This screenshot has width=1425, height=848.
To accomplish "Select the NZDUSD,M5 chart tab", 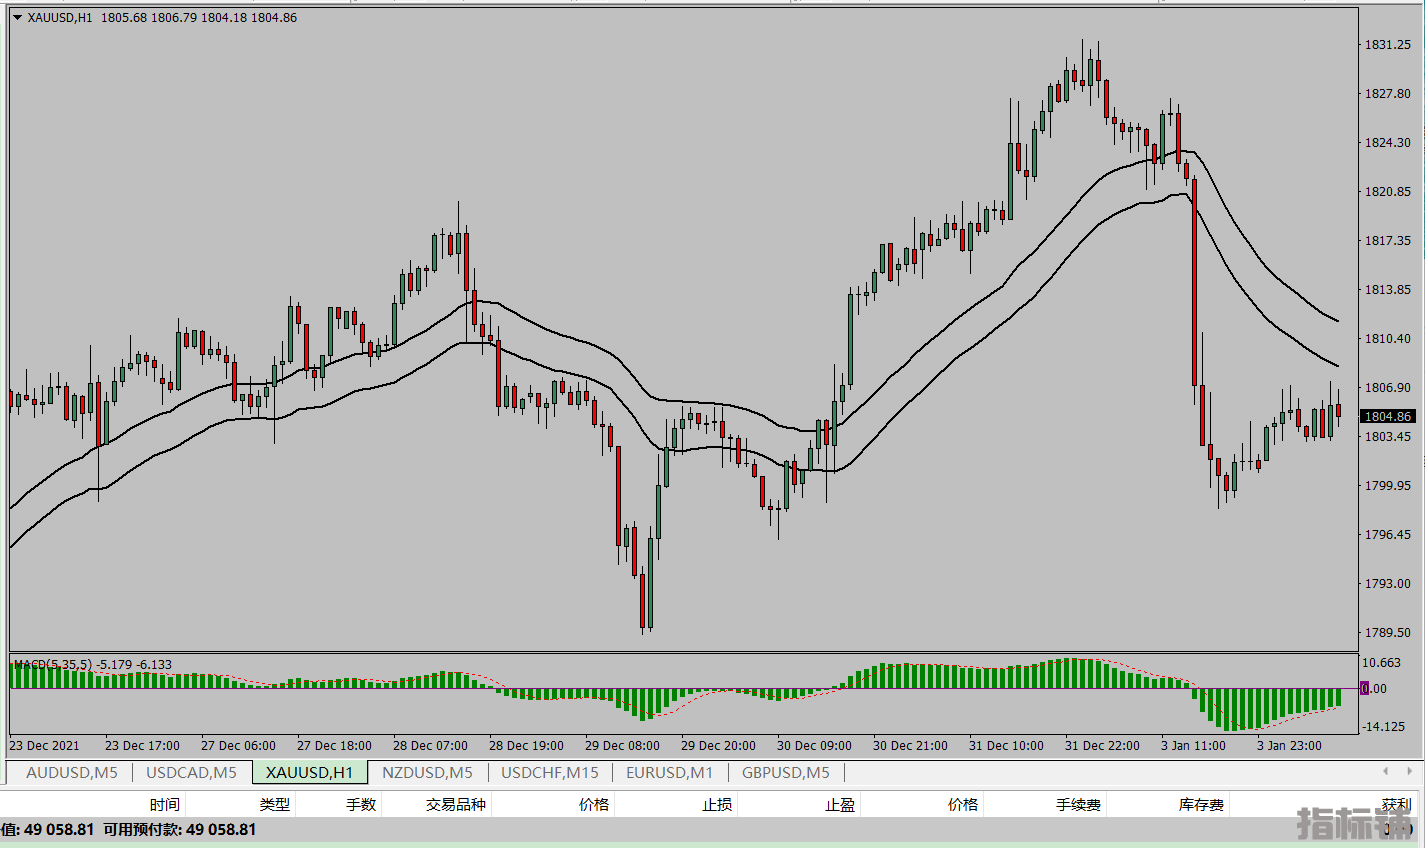I will tap(427, 772).
